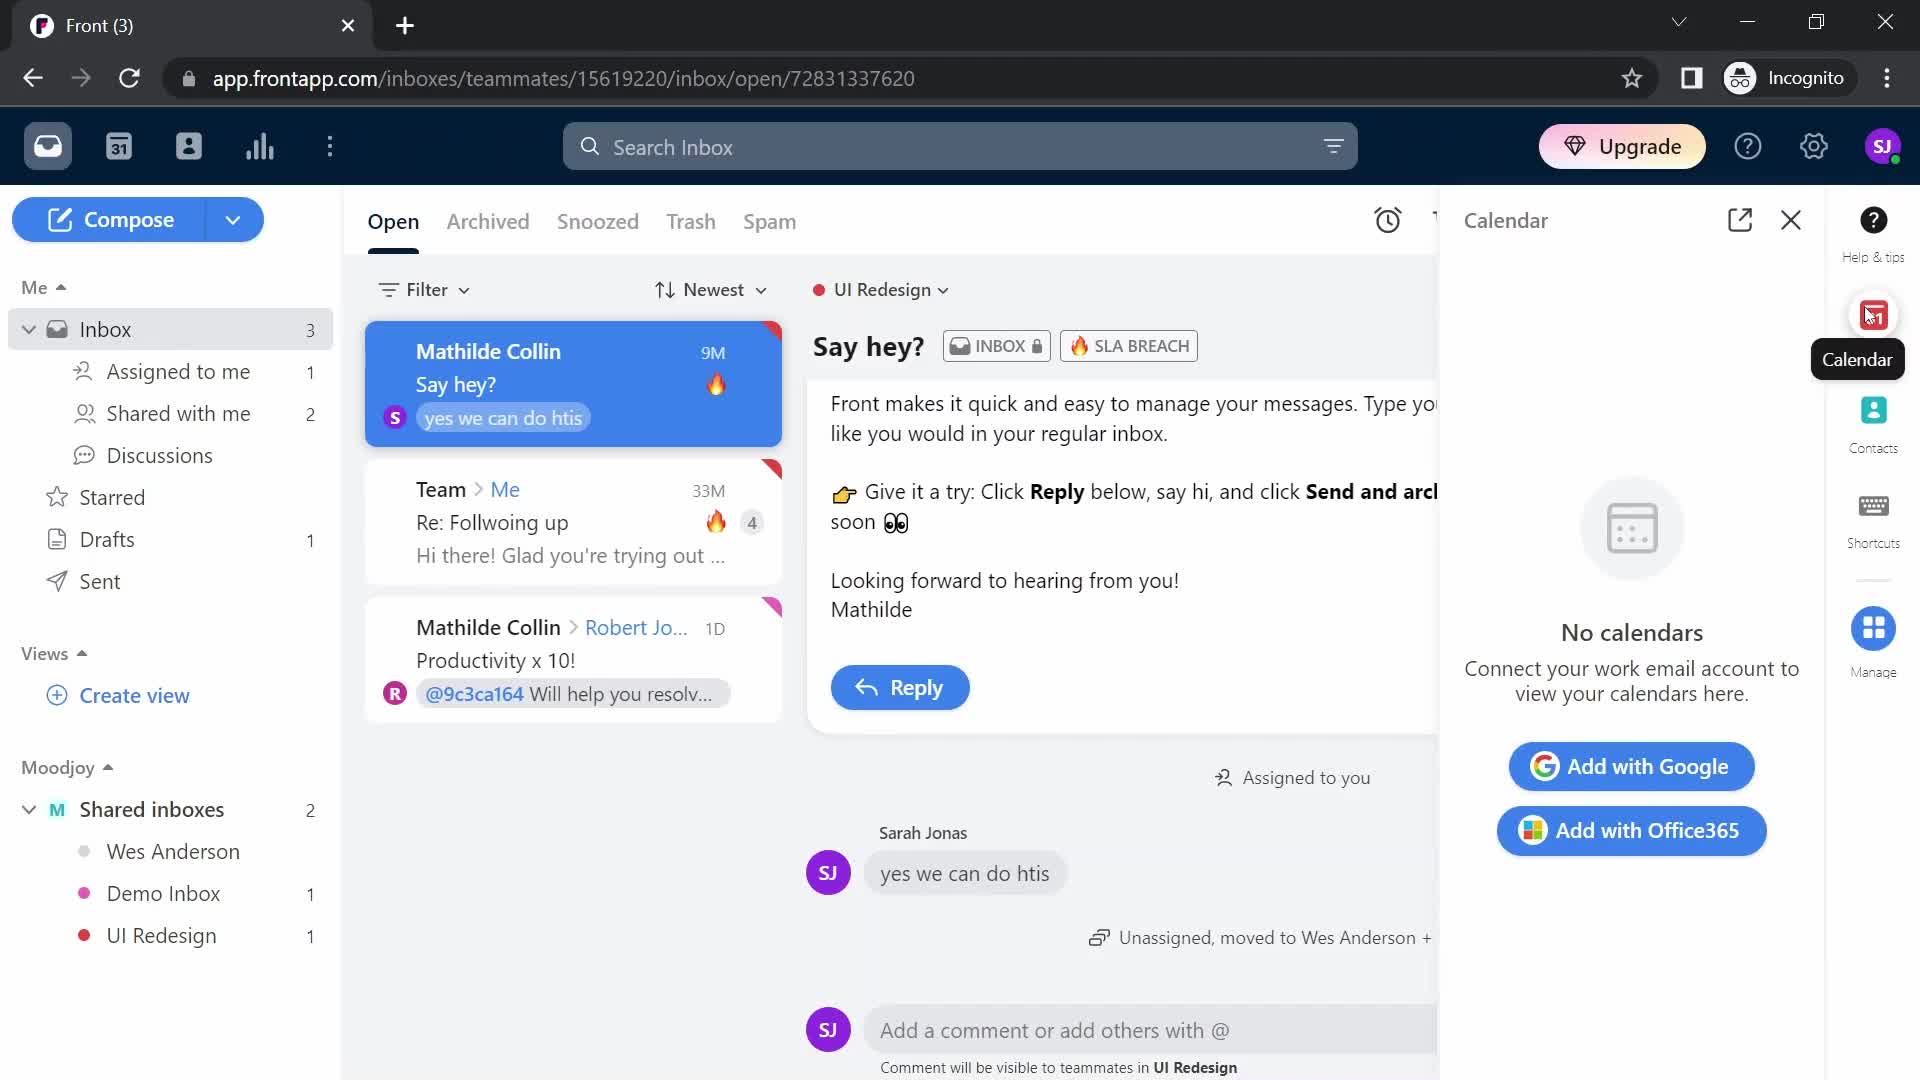The height and width of the screenshot is (1080, 1920).
Task: Open the Newest sort dropdown
Action: (711, 290)
